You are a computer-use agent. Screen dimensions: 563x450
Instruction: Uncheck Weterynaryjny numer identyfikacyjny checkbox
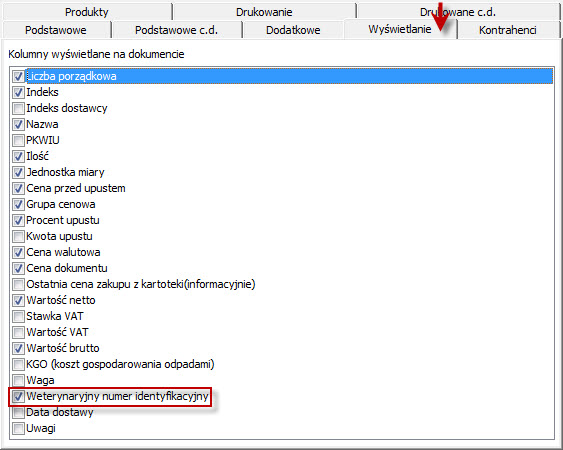click(18, 396)
